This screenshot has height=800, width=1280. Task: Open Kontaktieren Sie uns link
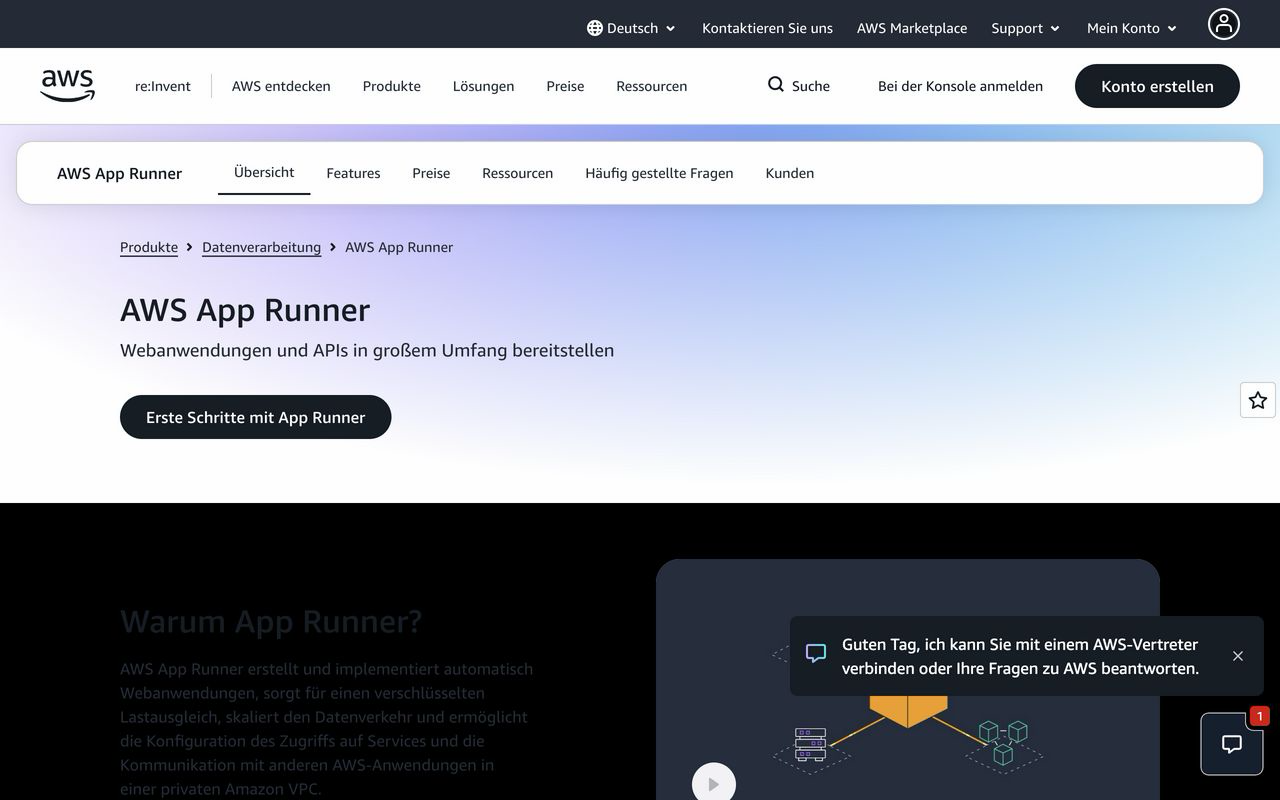pos(767,28)
